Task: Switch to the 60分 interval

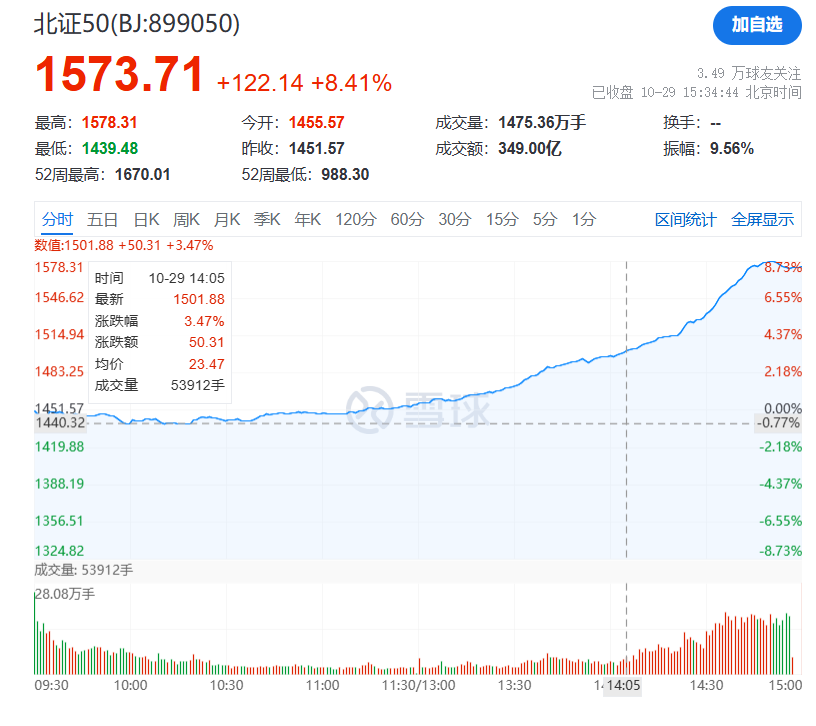Action: (407, 220)
